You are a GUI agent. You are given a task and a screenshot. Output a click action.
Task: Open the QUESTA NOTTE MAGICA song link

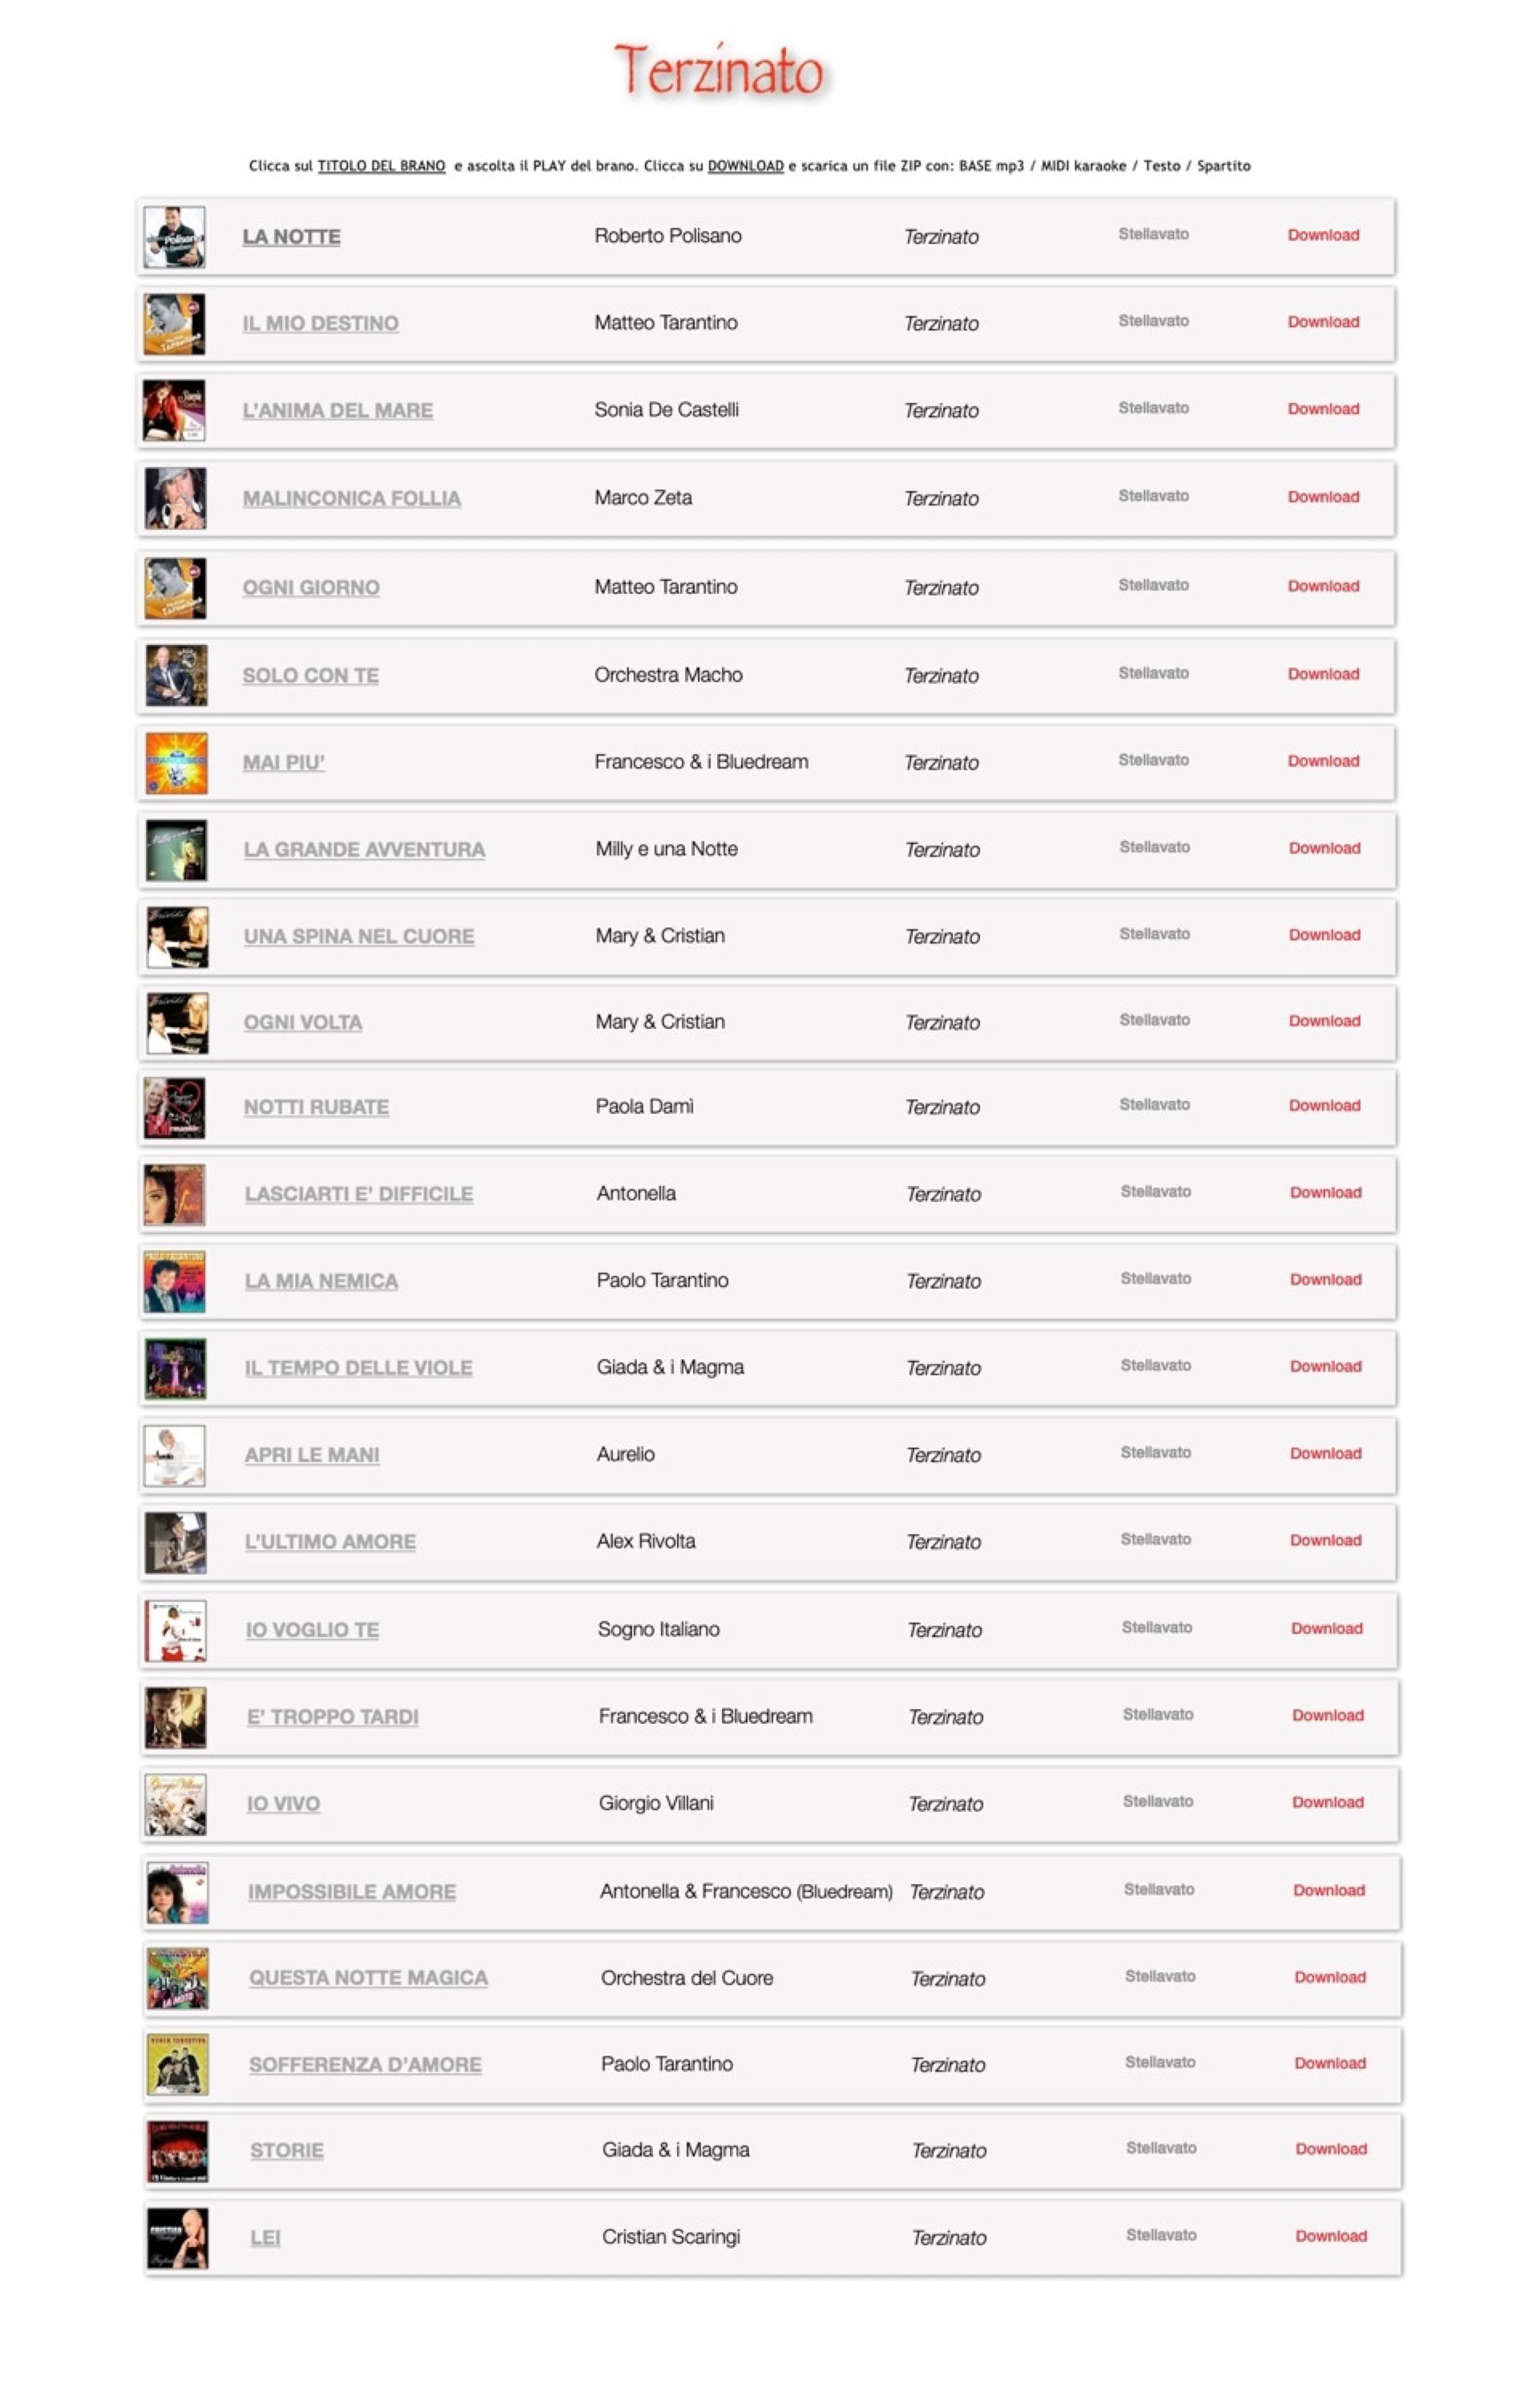pyautogui.click(x=368, y=1977)
